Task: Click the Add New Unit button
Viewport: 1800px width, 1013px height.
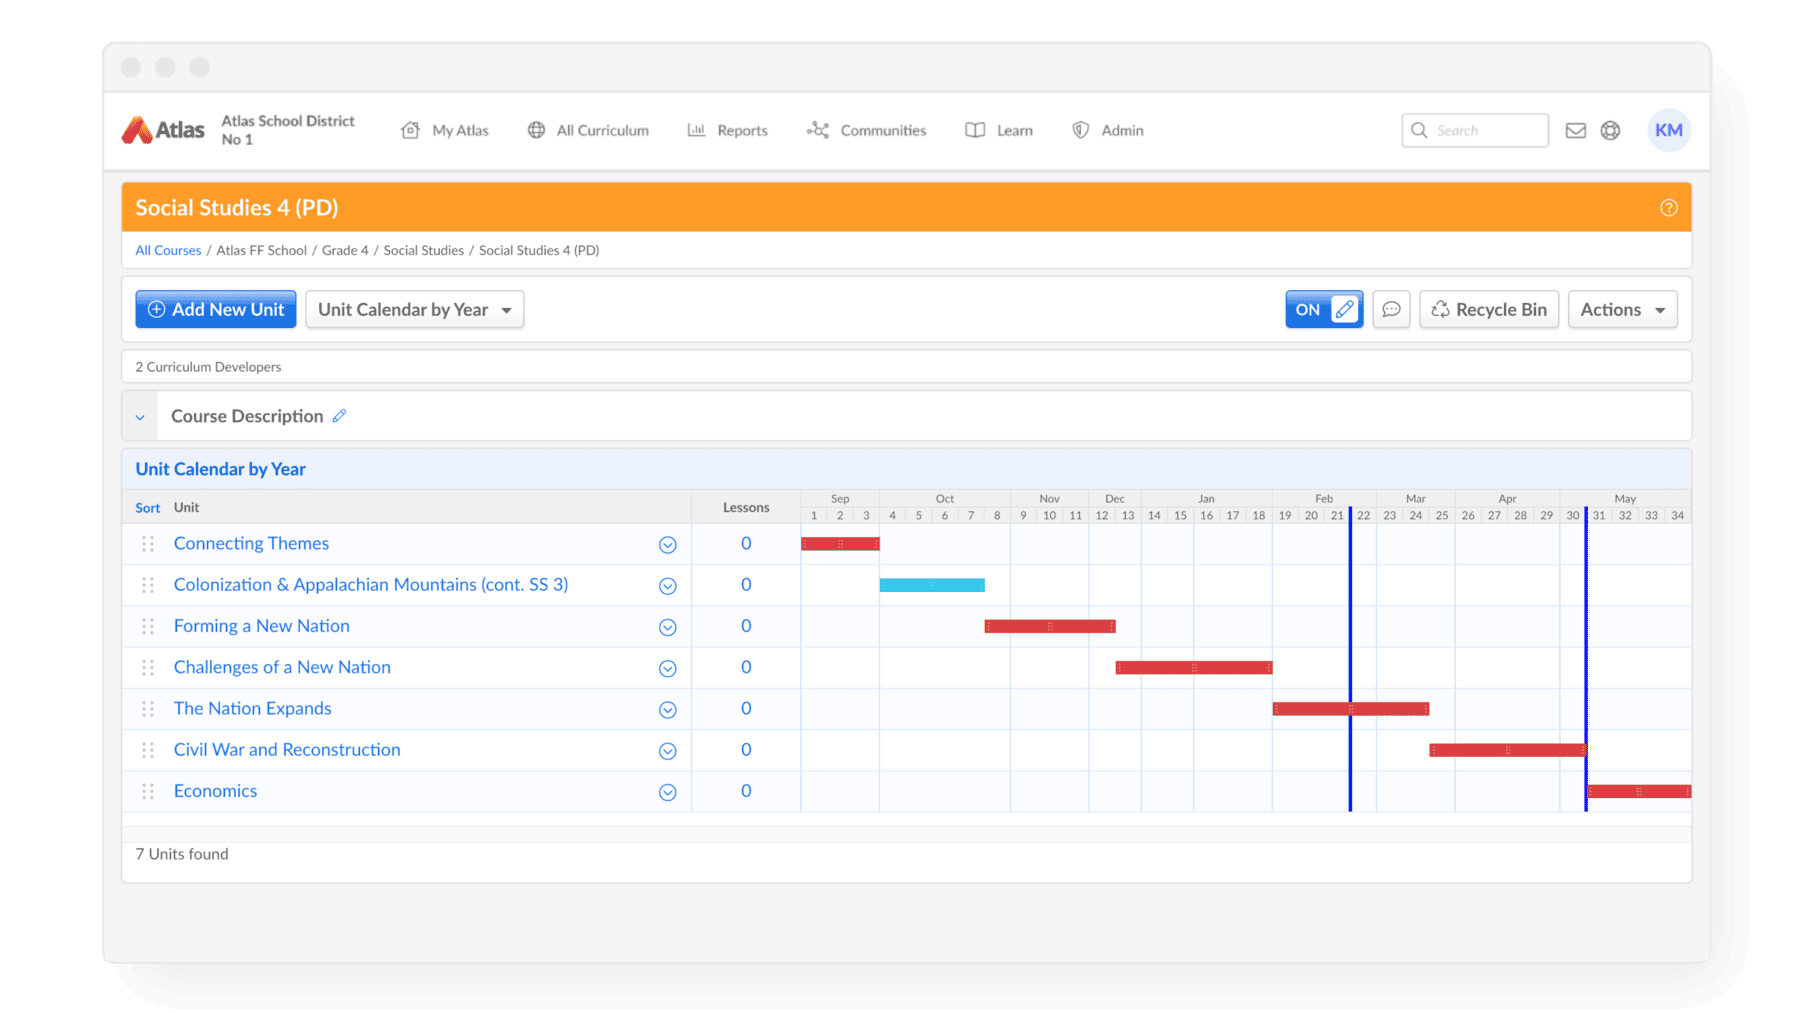Action: pyautogui.click(x=216, y=310)
